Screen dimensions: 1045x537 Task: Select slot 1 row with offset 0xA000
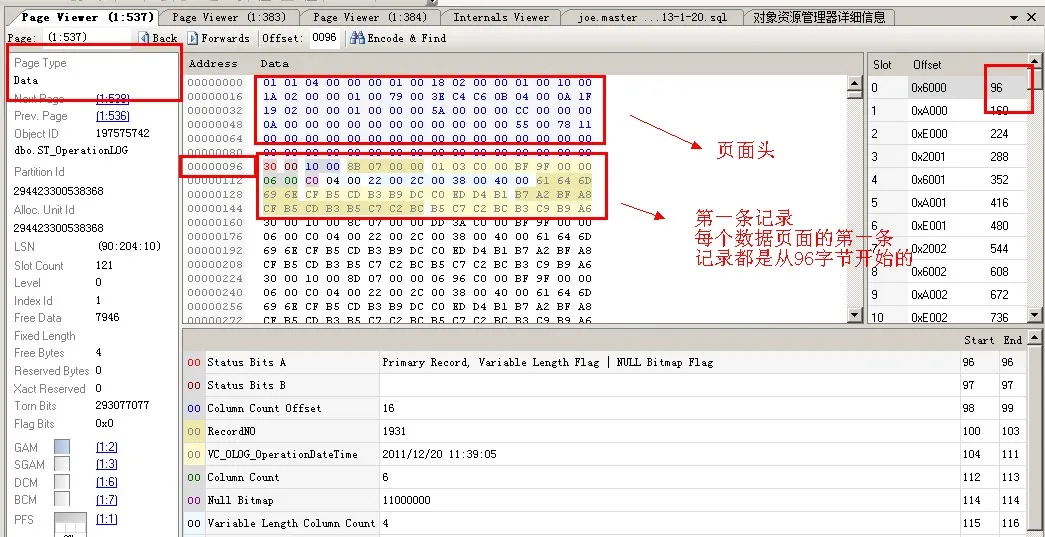point(947,111)
